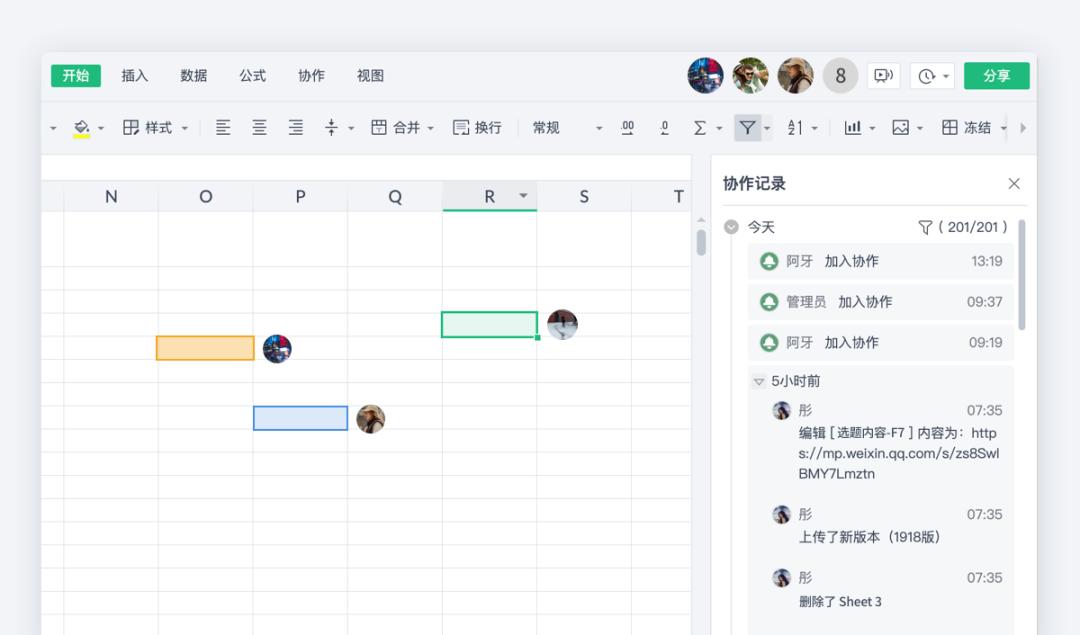Close the 协作记录 panel
The image size is (1080, 635).
coord(1014,184)
